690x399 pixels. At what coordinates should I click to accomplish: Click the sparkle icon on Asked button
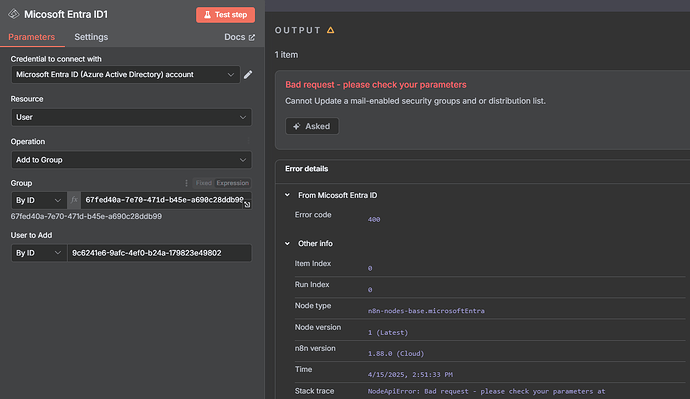click(297, 126)
